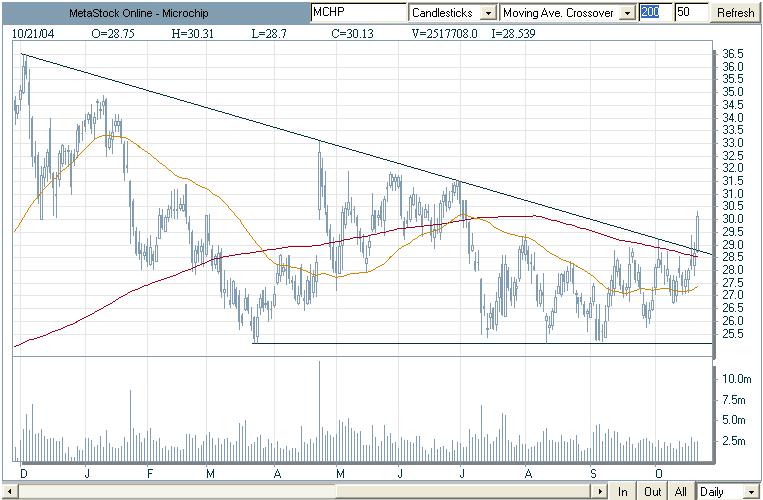
Task: Click the tallest volume spike bar in late April
Action: click(x=320, y=411)
